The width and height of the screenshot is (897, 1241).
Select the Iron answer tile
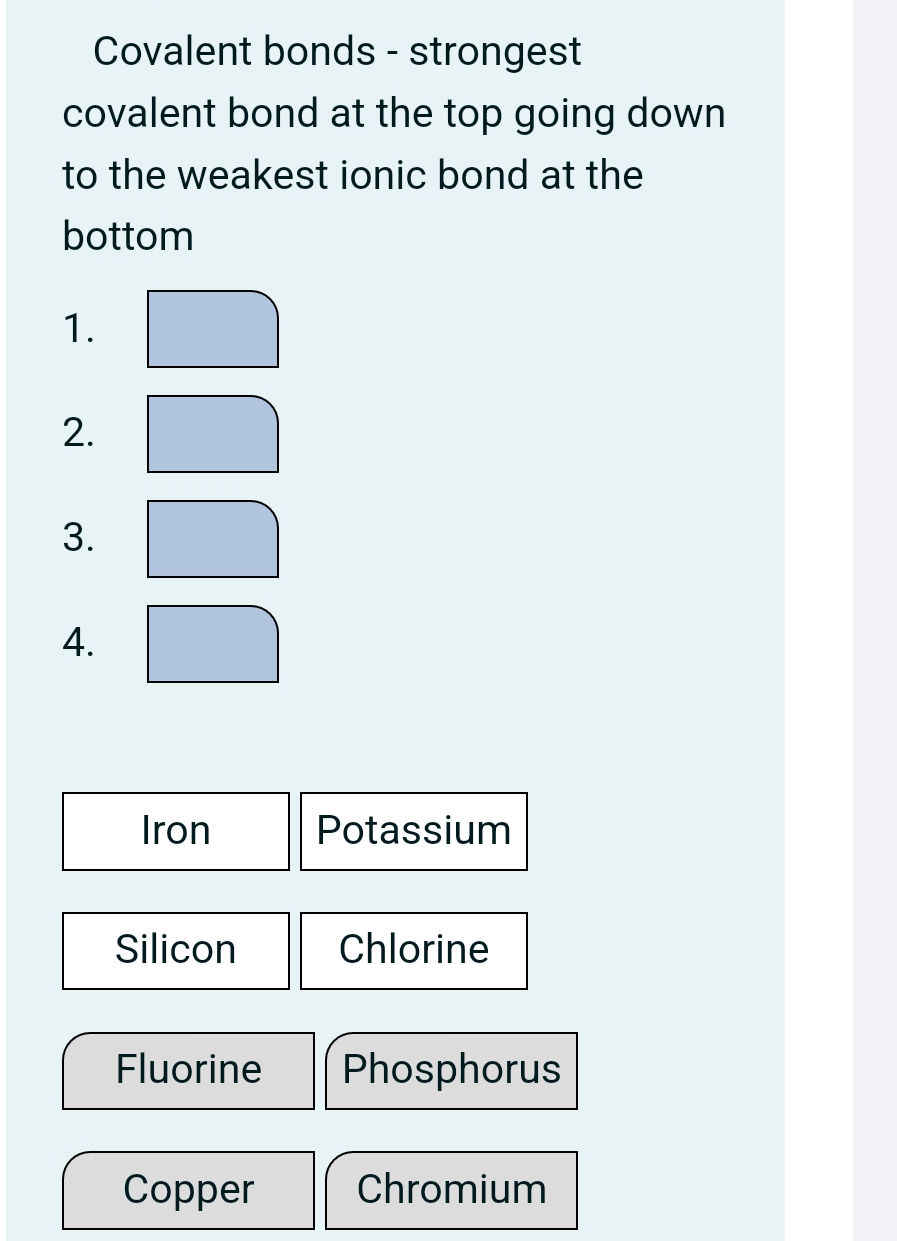coord(175,830)
